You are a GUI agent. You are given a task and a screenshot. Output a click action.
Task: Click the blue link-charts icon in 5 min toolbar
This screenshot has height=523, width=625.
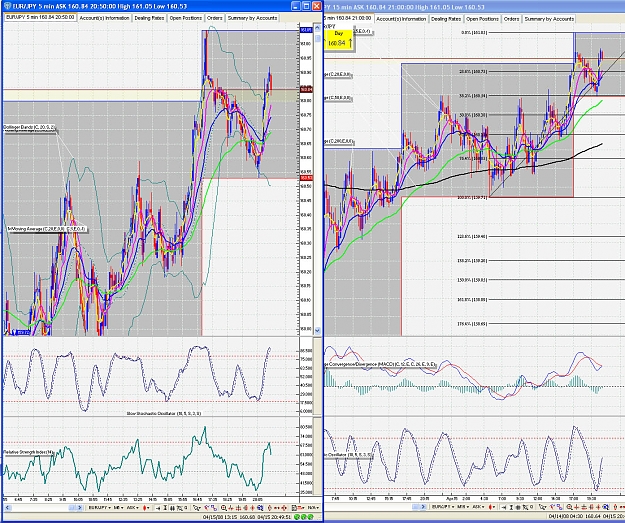(214, 508)
